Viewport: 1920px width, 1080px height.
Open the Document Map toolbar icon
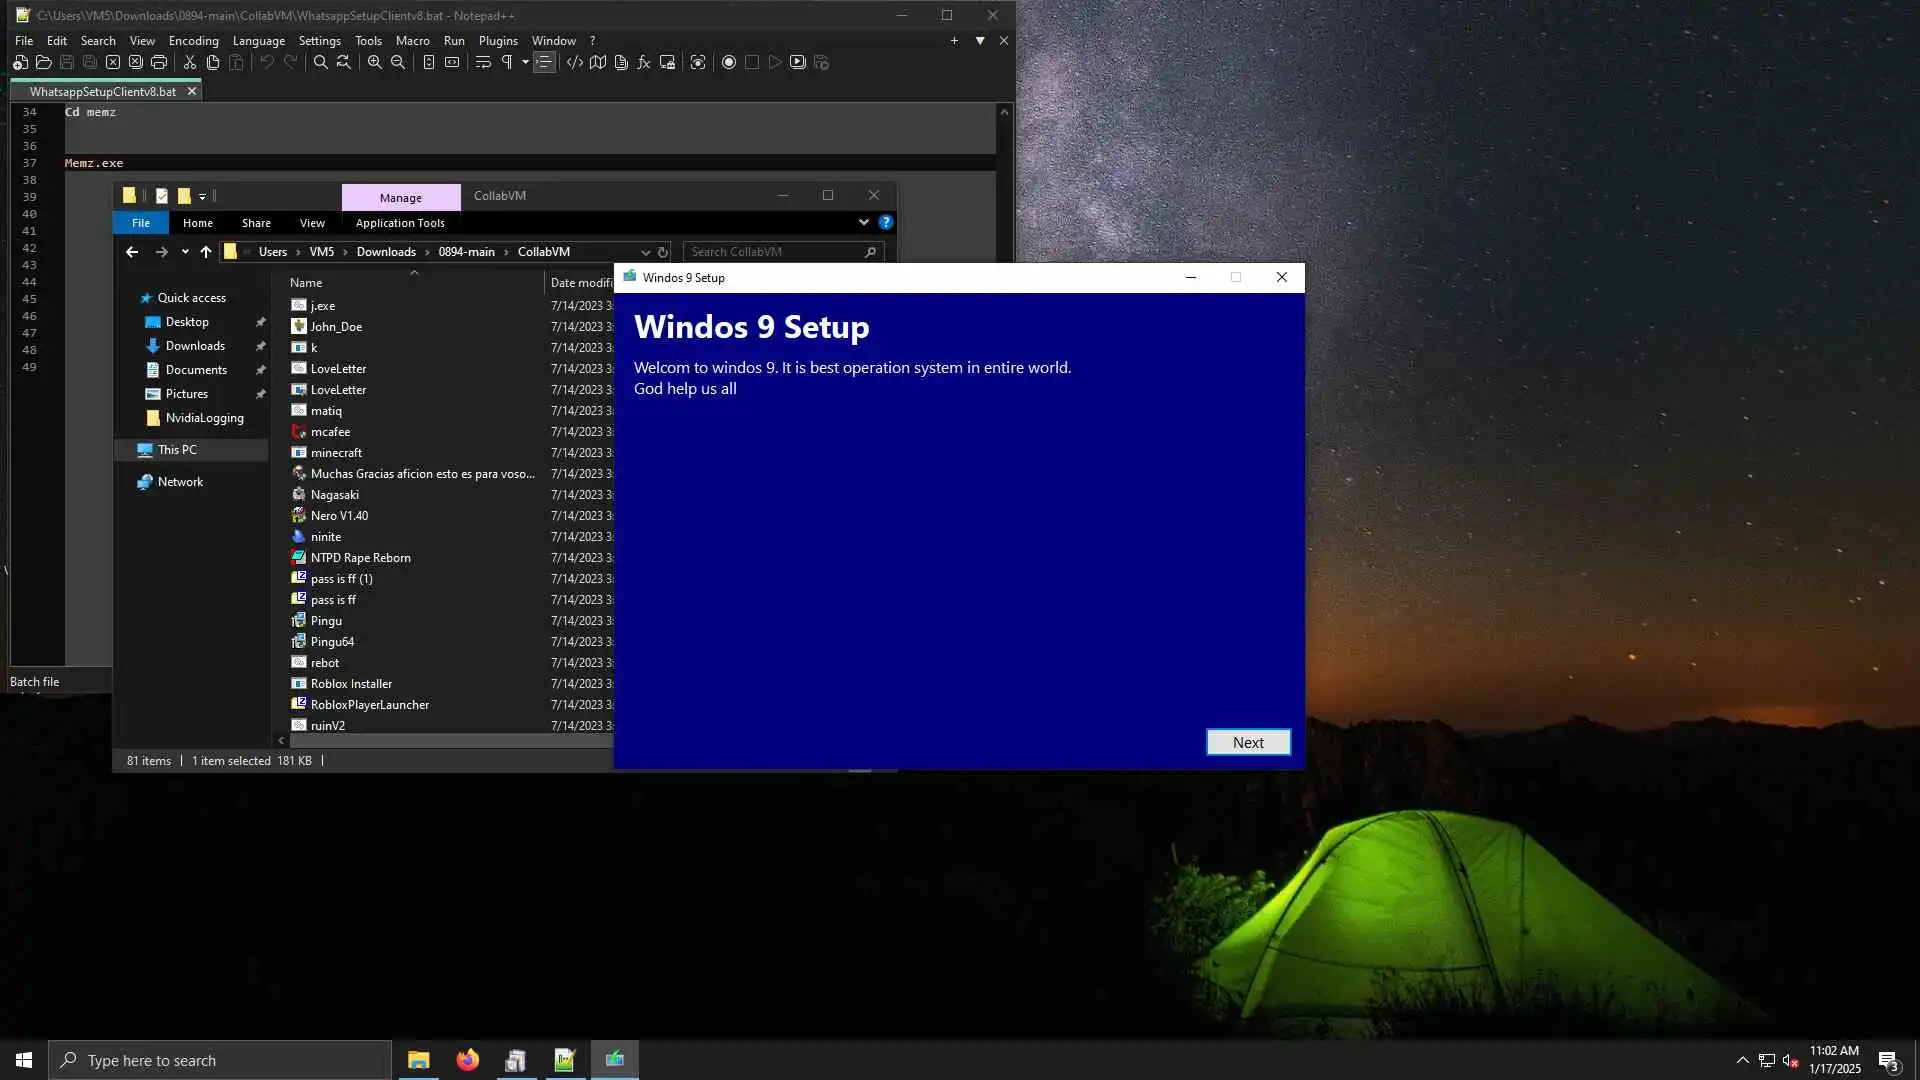coord(598,62)
